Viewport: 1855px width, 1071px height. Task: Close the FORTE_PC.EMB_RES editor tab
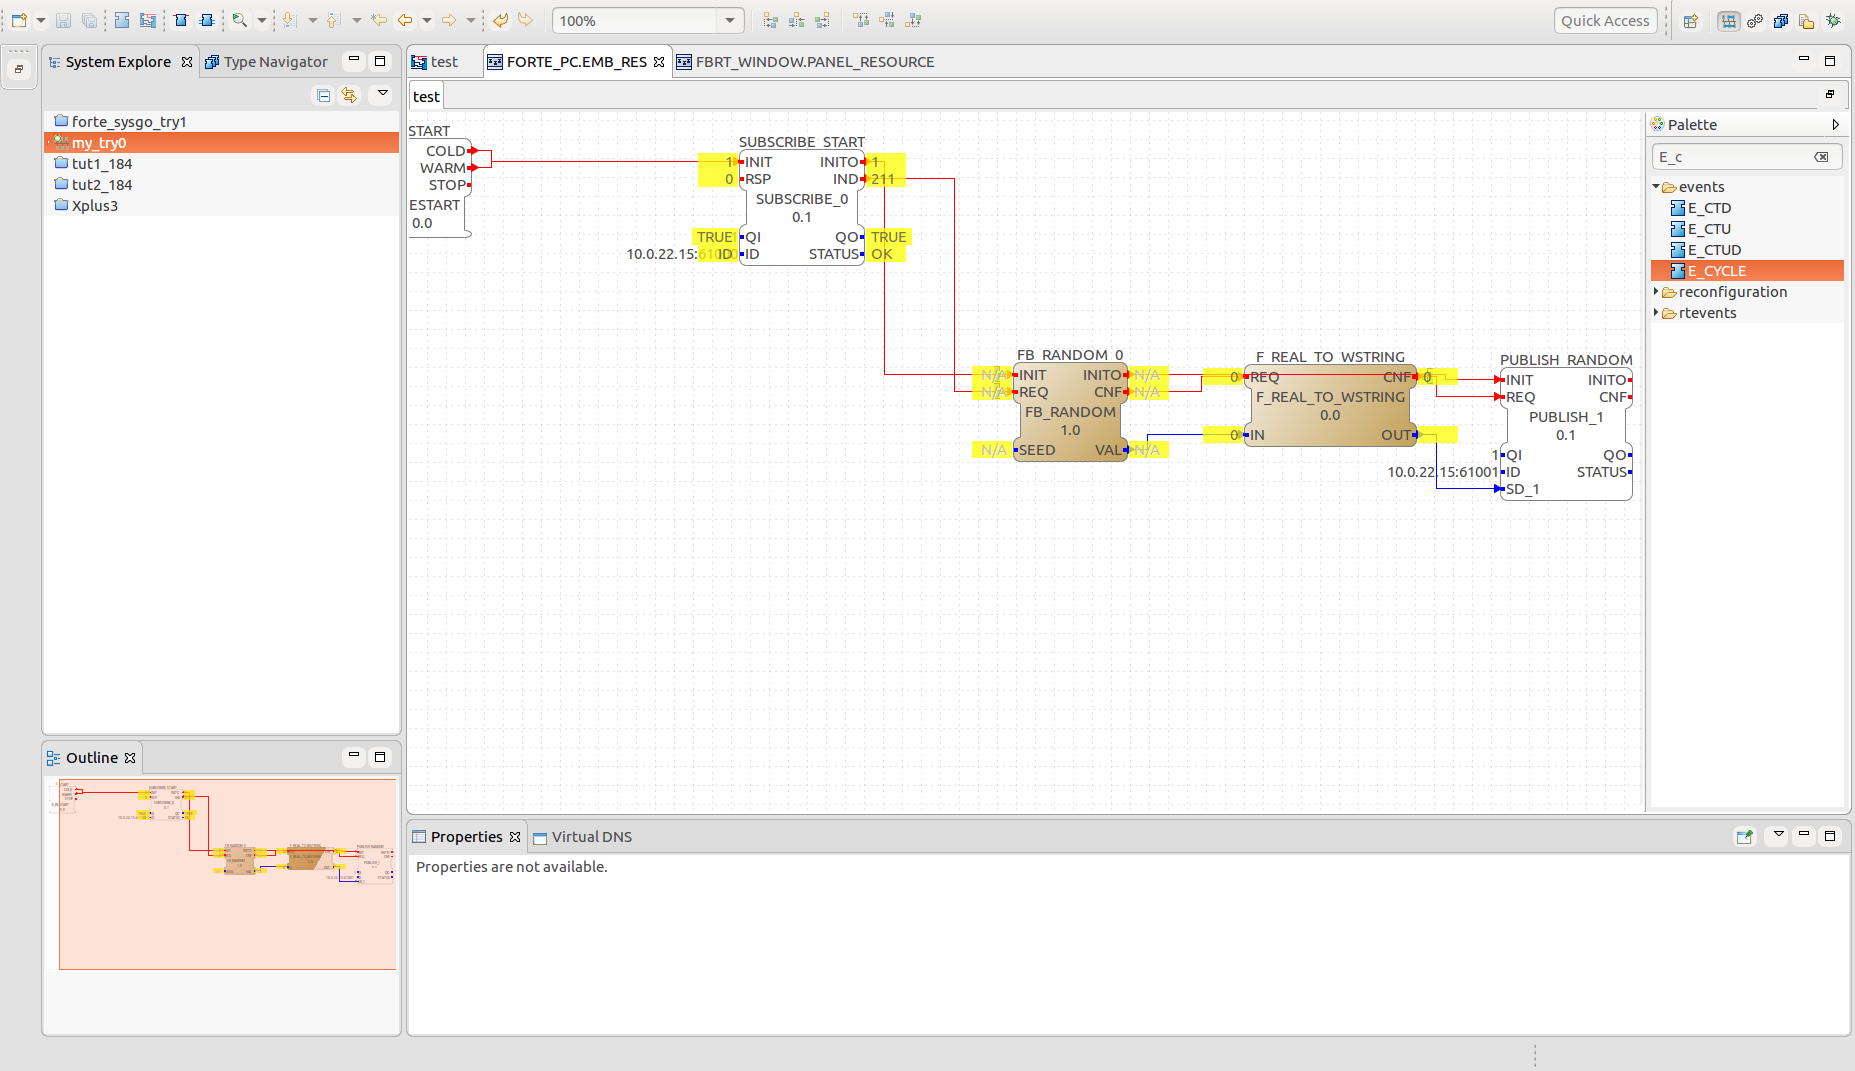659,62
